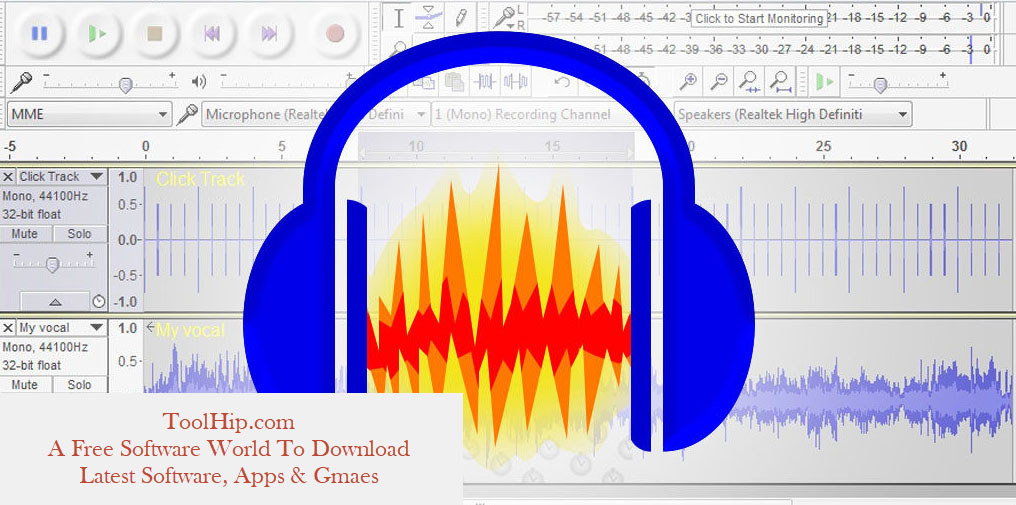Click the recording meter to start monitoring
The image size is (1016, 505).
tap(758, 18)
